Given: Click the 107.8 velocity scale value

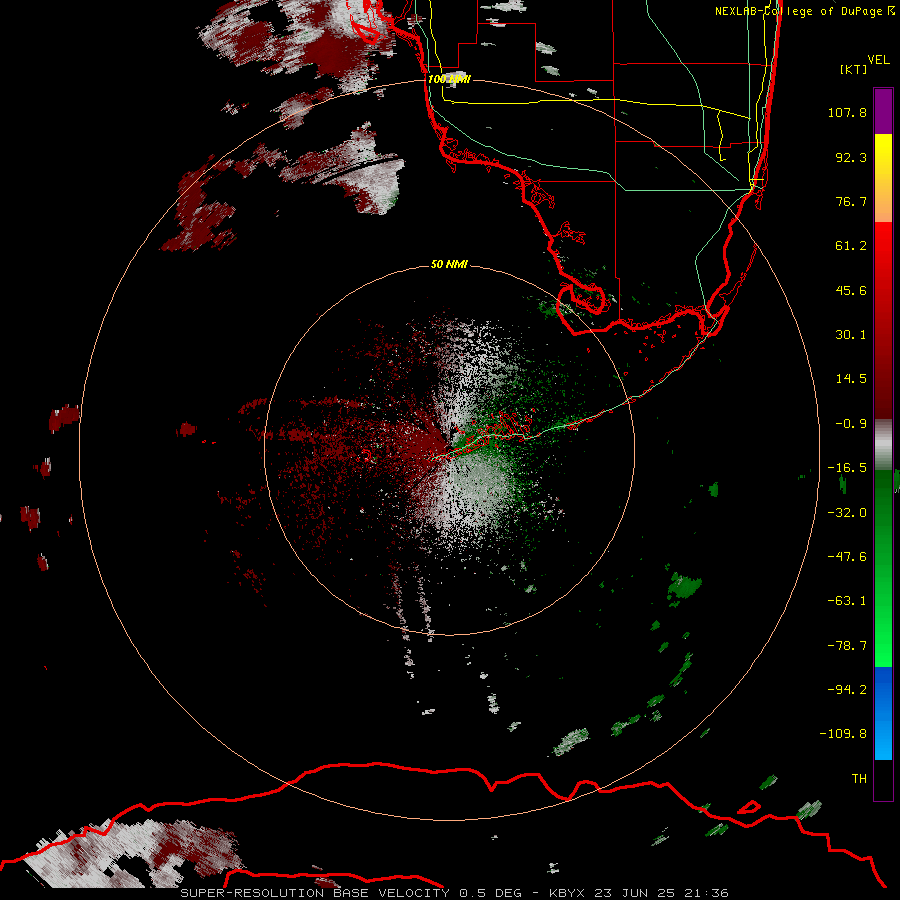Looking at the screenshot, I should pos(847,112).
